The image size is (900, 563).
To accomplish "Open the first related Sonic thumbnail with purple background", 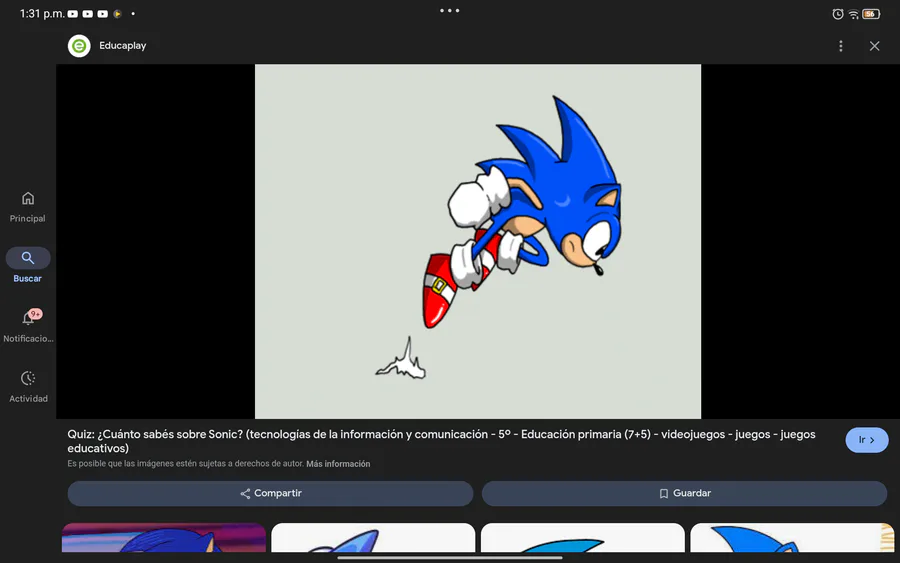I will (164, 538).
